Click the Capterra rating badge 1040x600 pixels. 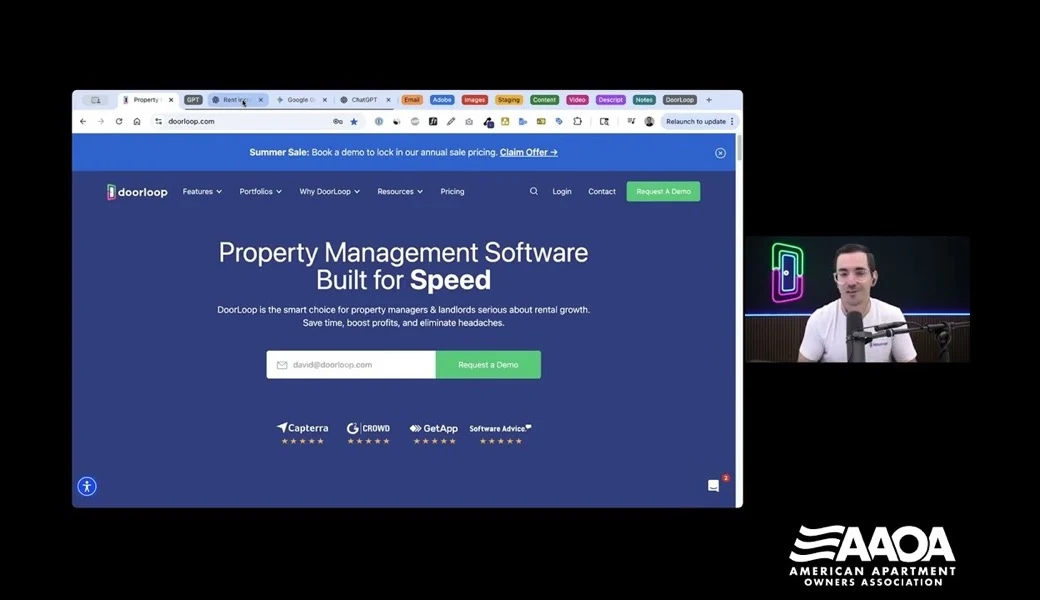coord(302,433)
